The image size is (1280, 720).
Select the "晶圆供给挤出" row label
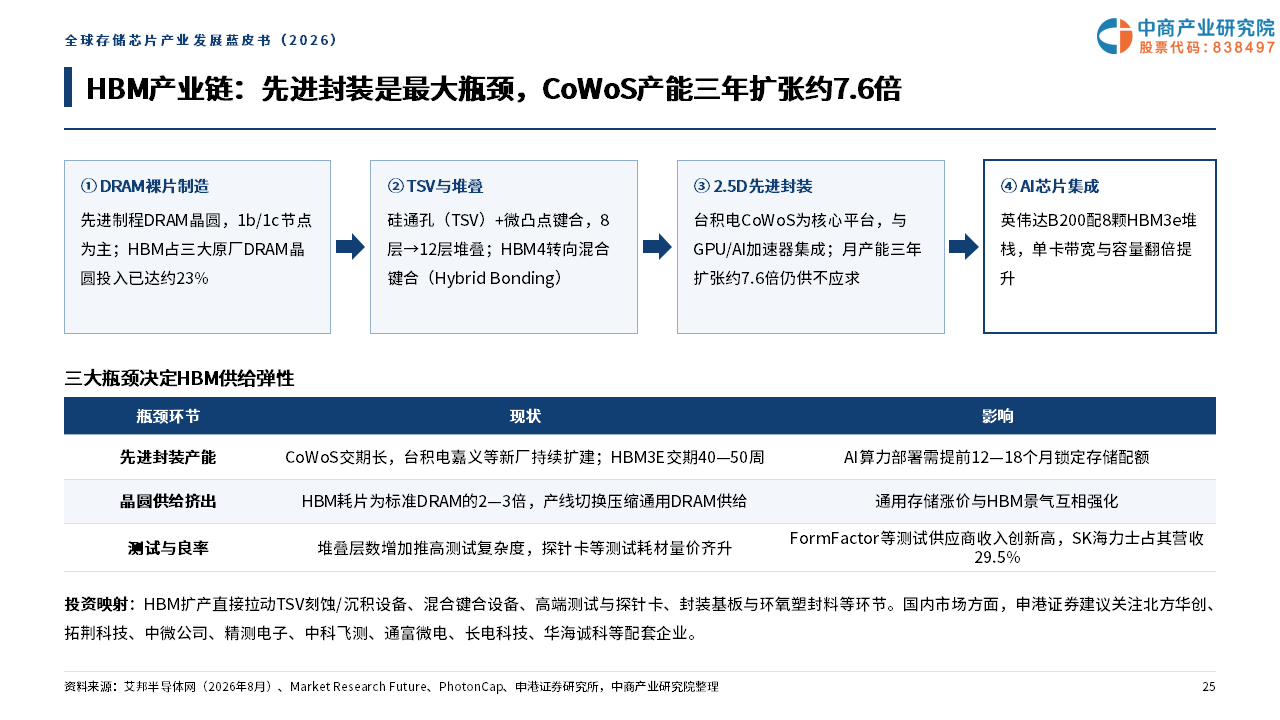pyautogui.click(x=168, y=501)
